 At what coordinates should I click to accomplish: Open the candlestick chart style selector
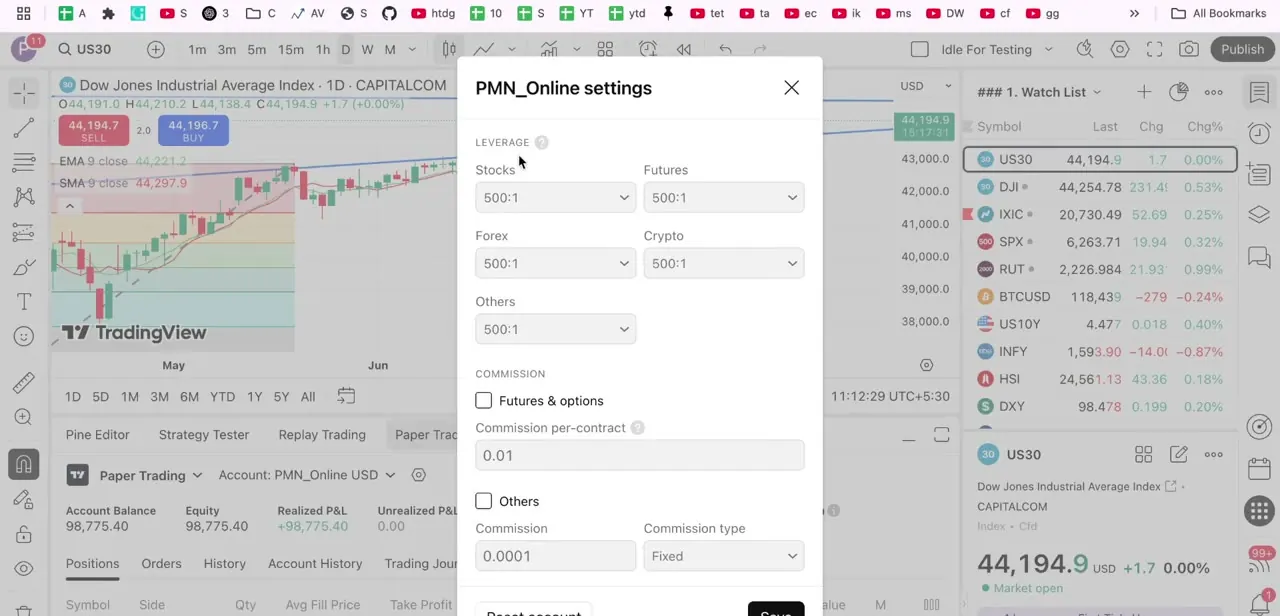point(450,49)
